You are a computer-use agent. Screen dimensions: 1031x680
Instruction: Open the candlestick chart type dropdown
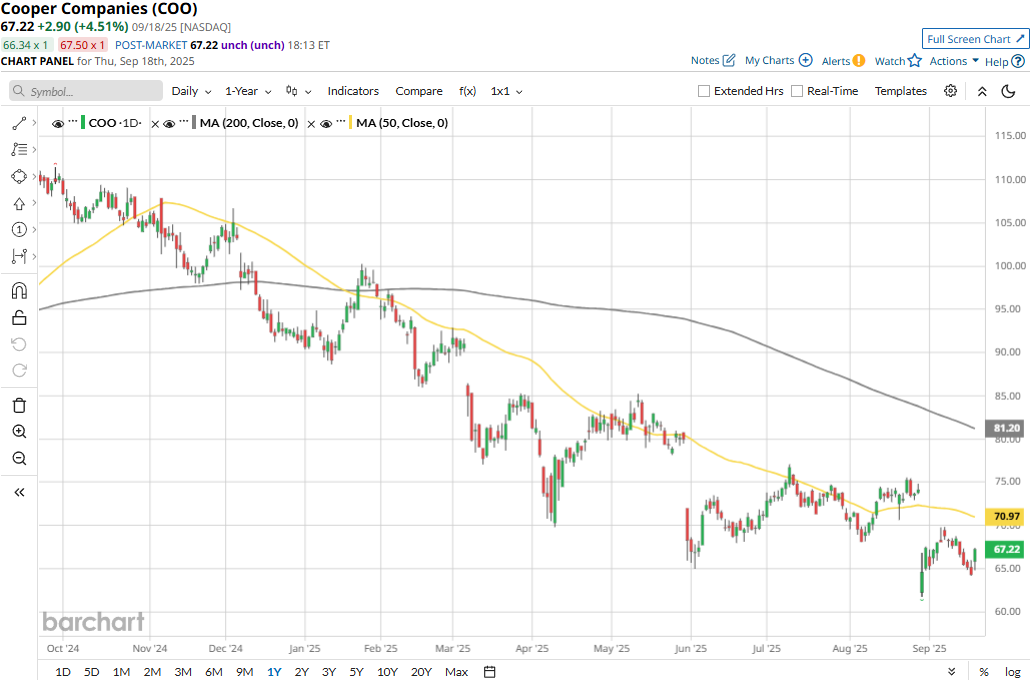(x=298, y=91)
